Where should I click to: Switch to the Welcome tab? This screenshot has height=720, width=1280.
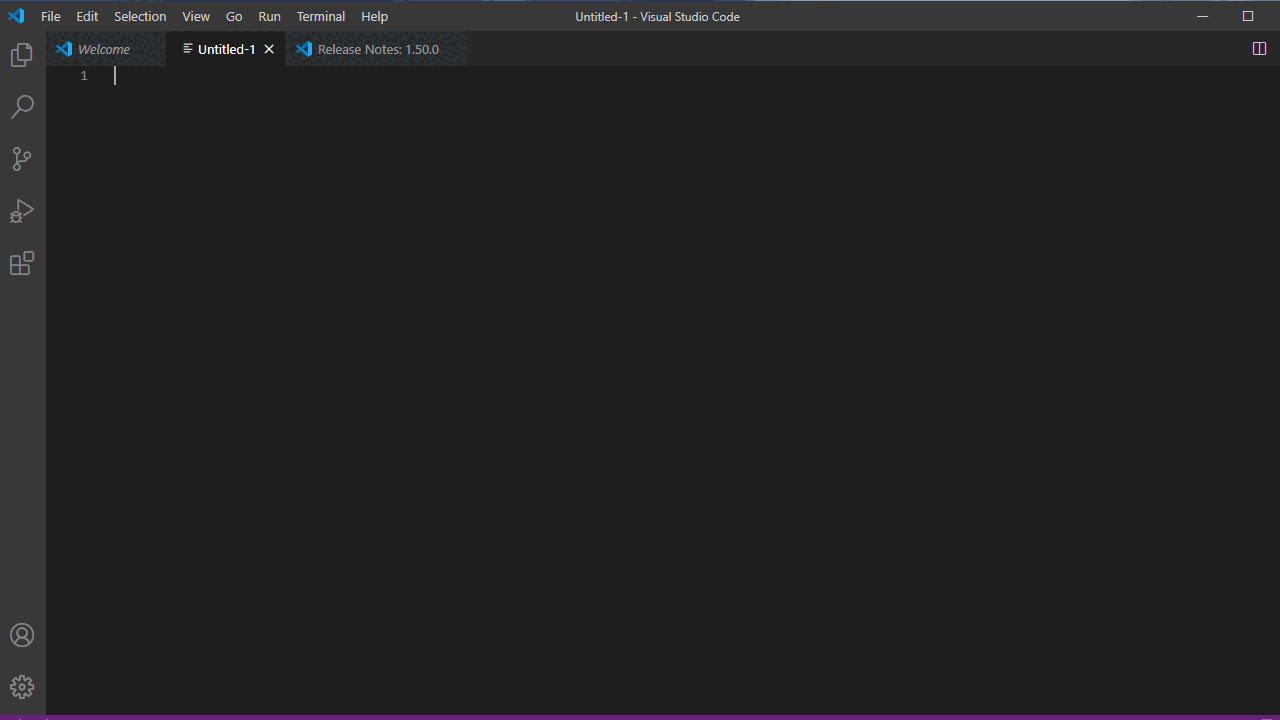click(106, 49)
